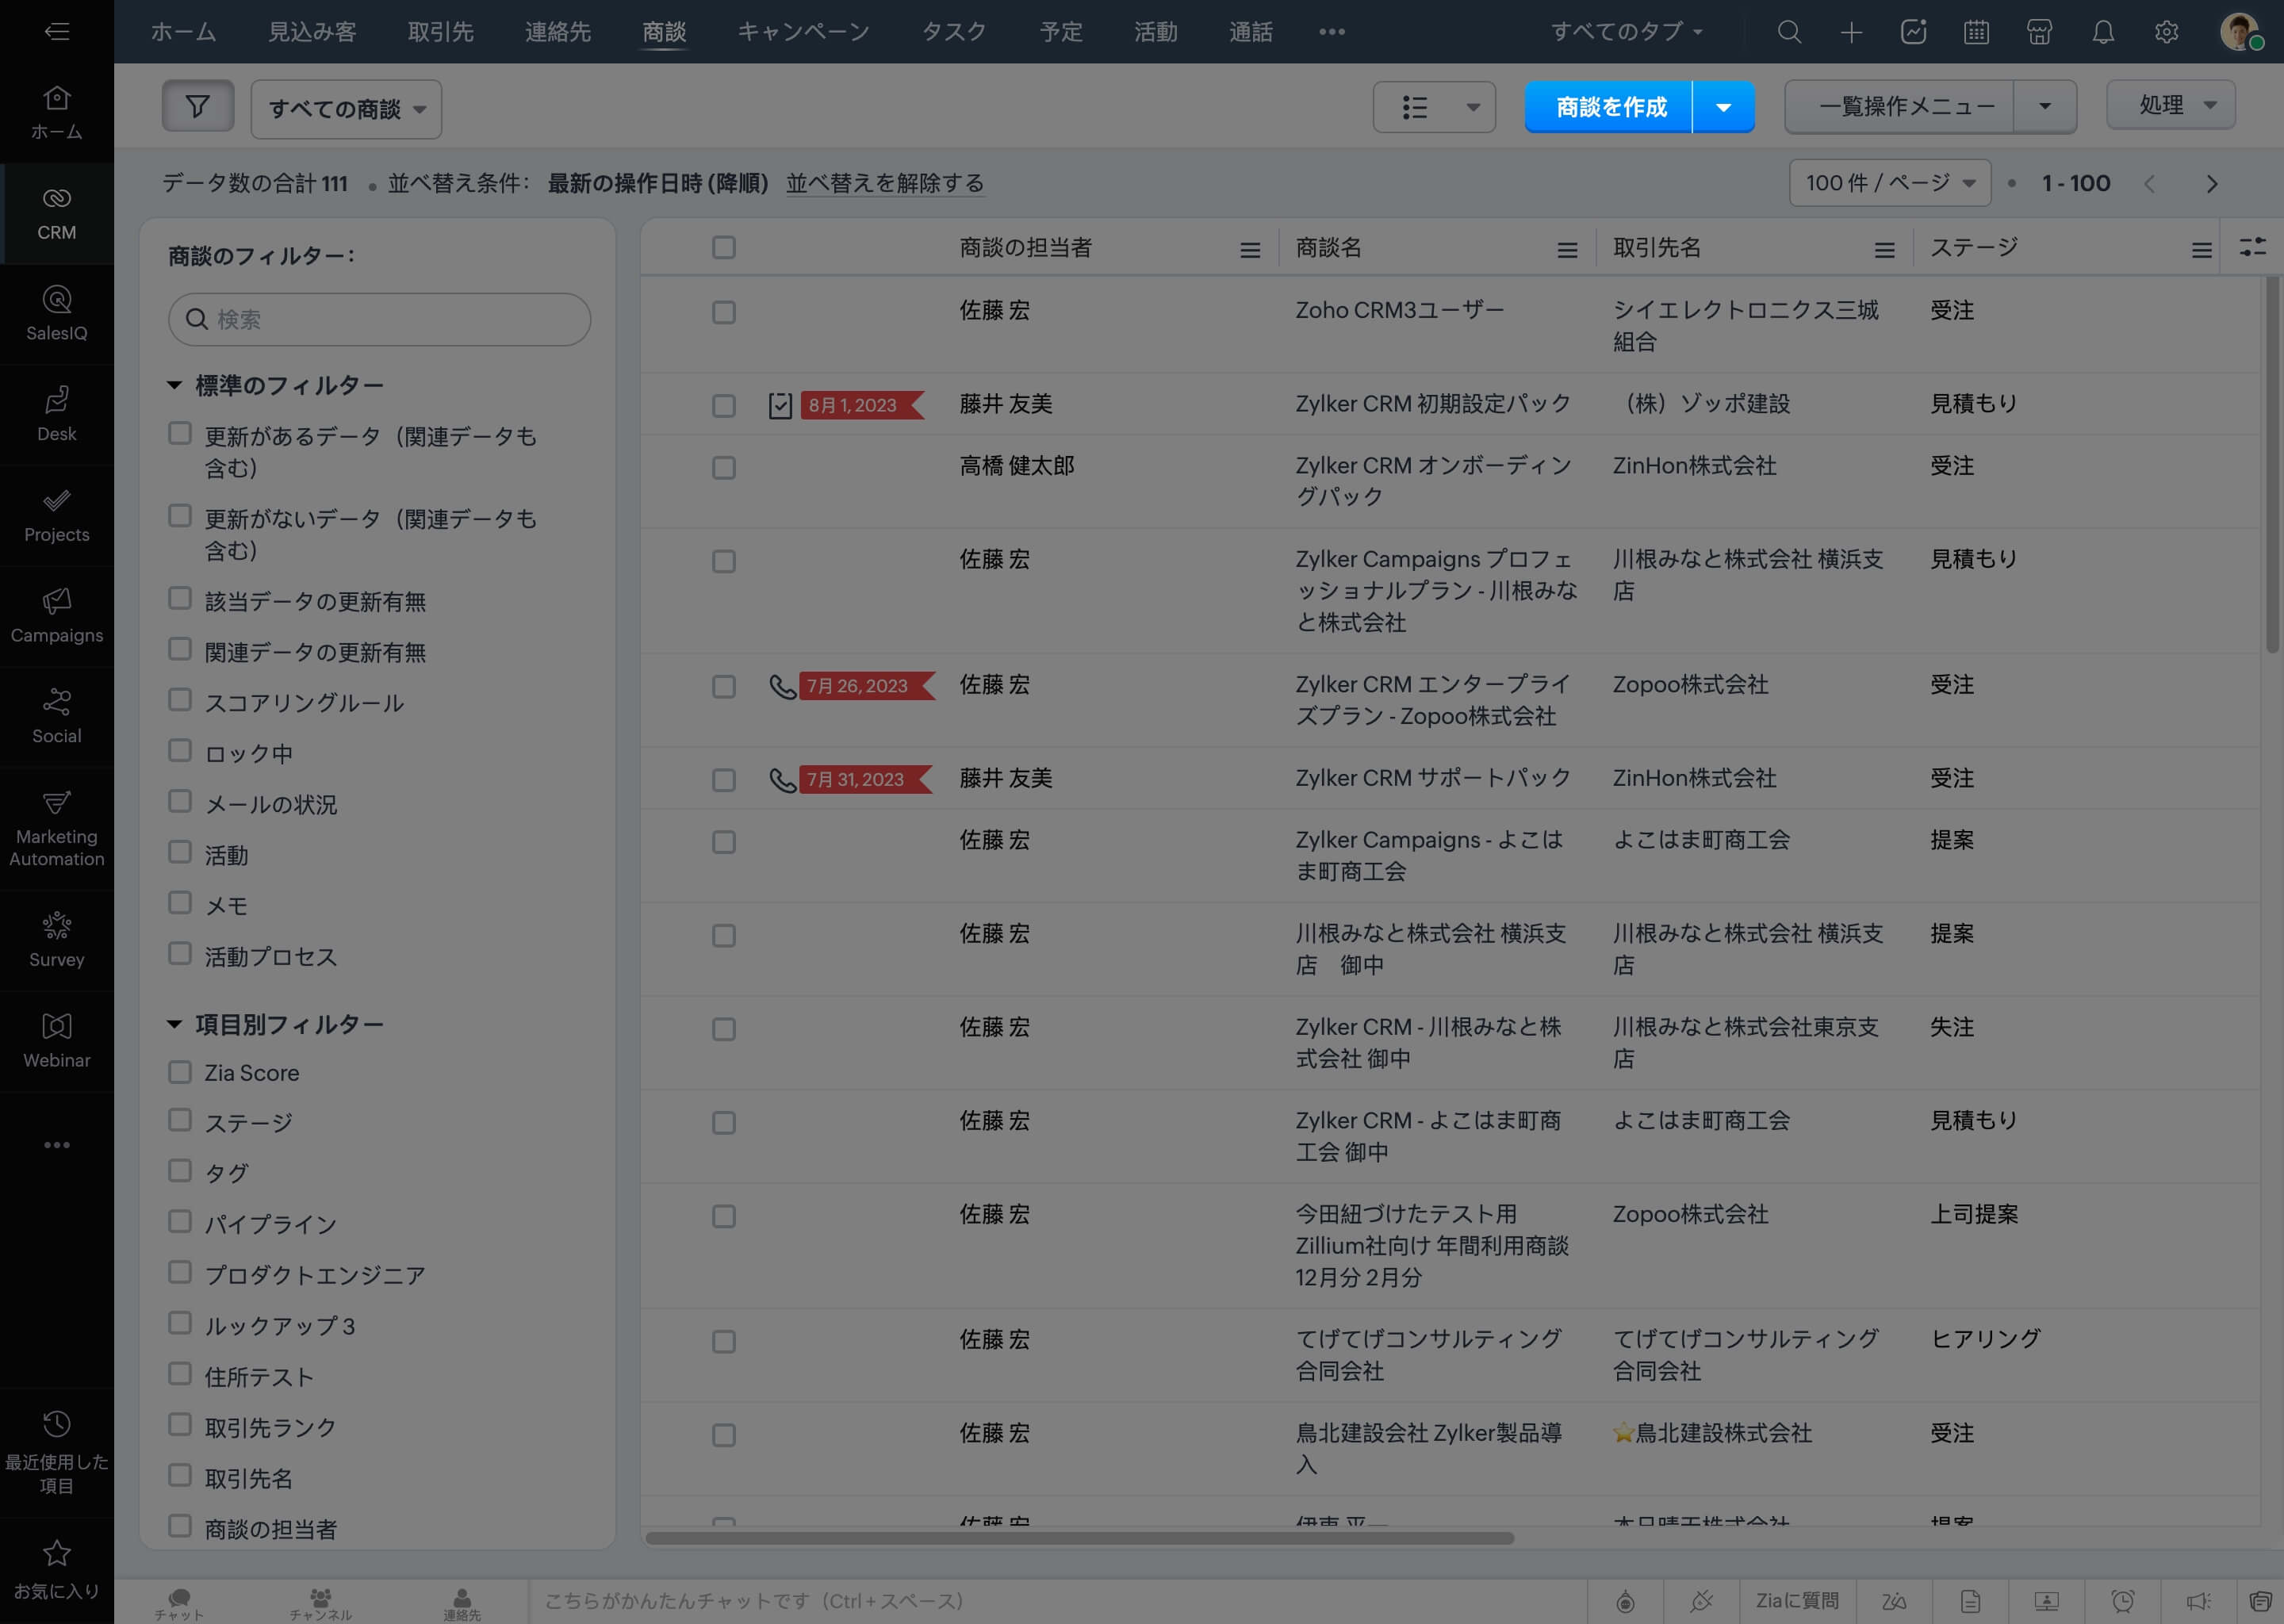The width and height of the screenshot is (2284, 1624).
Task: Click the filter funnel icon
Action: point(197,106)
